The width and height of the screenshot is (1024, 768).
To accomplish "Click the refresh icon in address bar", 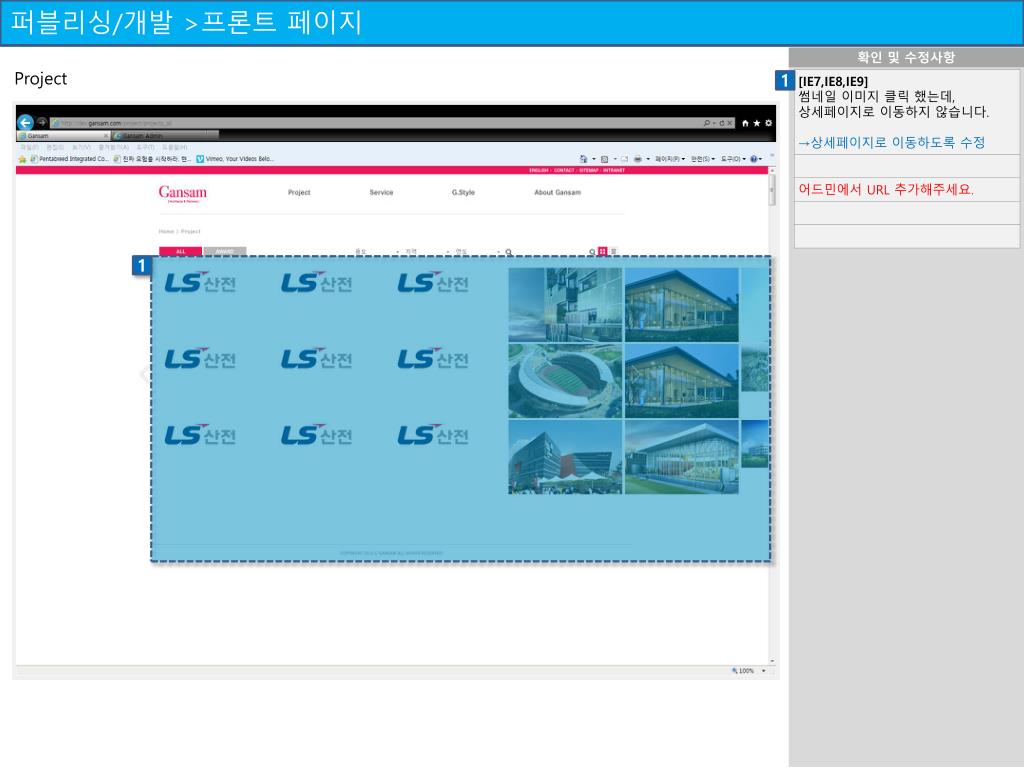I will pos(722,123).
